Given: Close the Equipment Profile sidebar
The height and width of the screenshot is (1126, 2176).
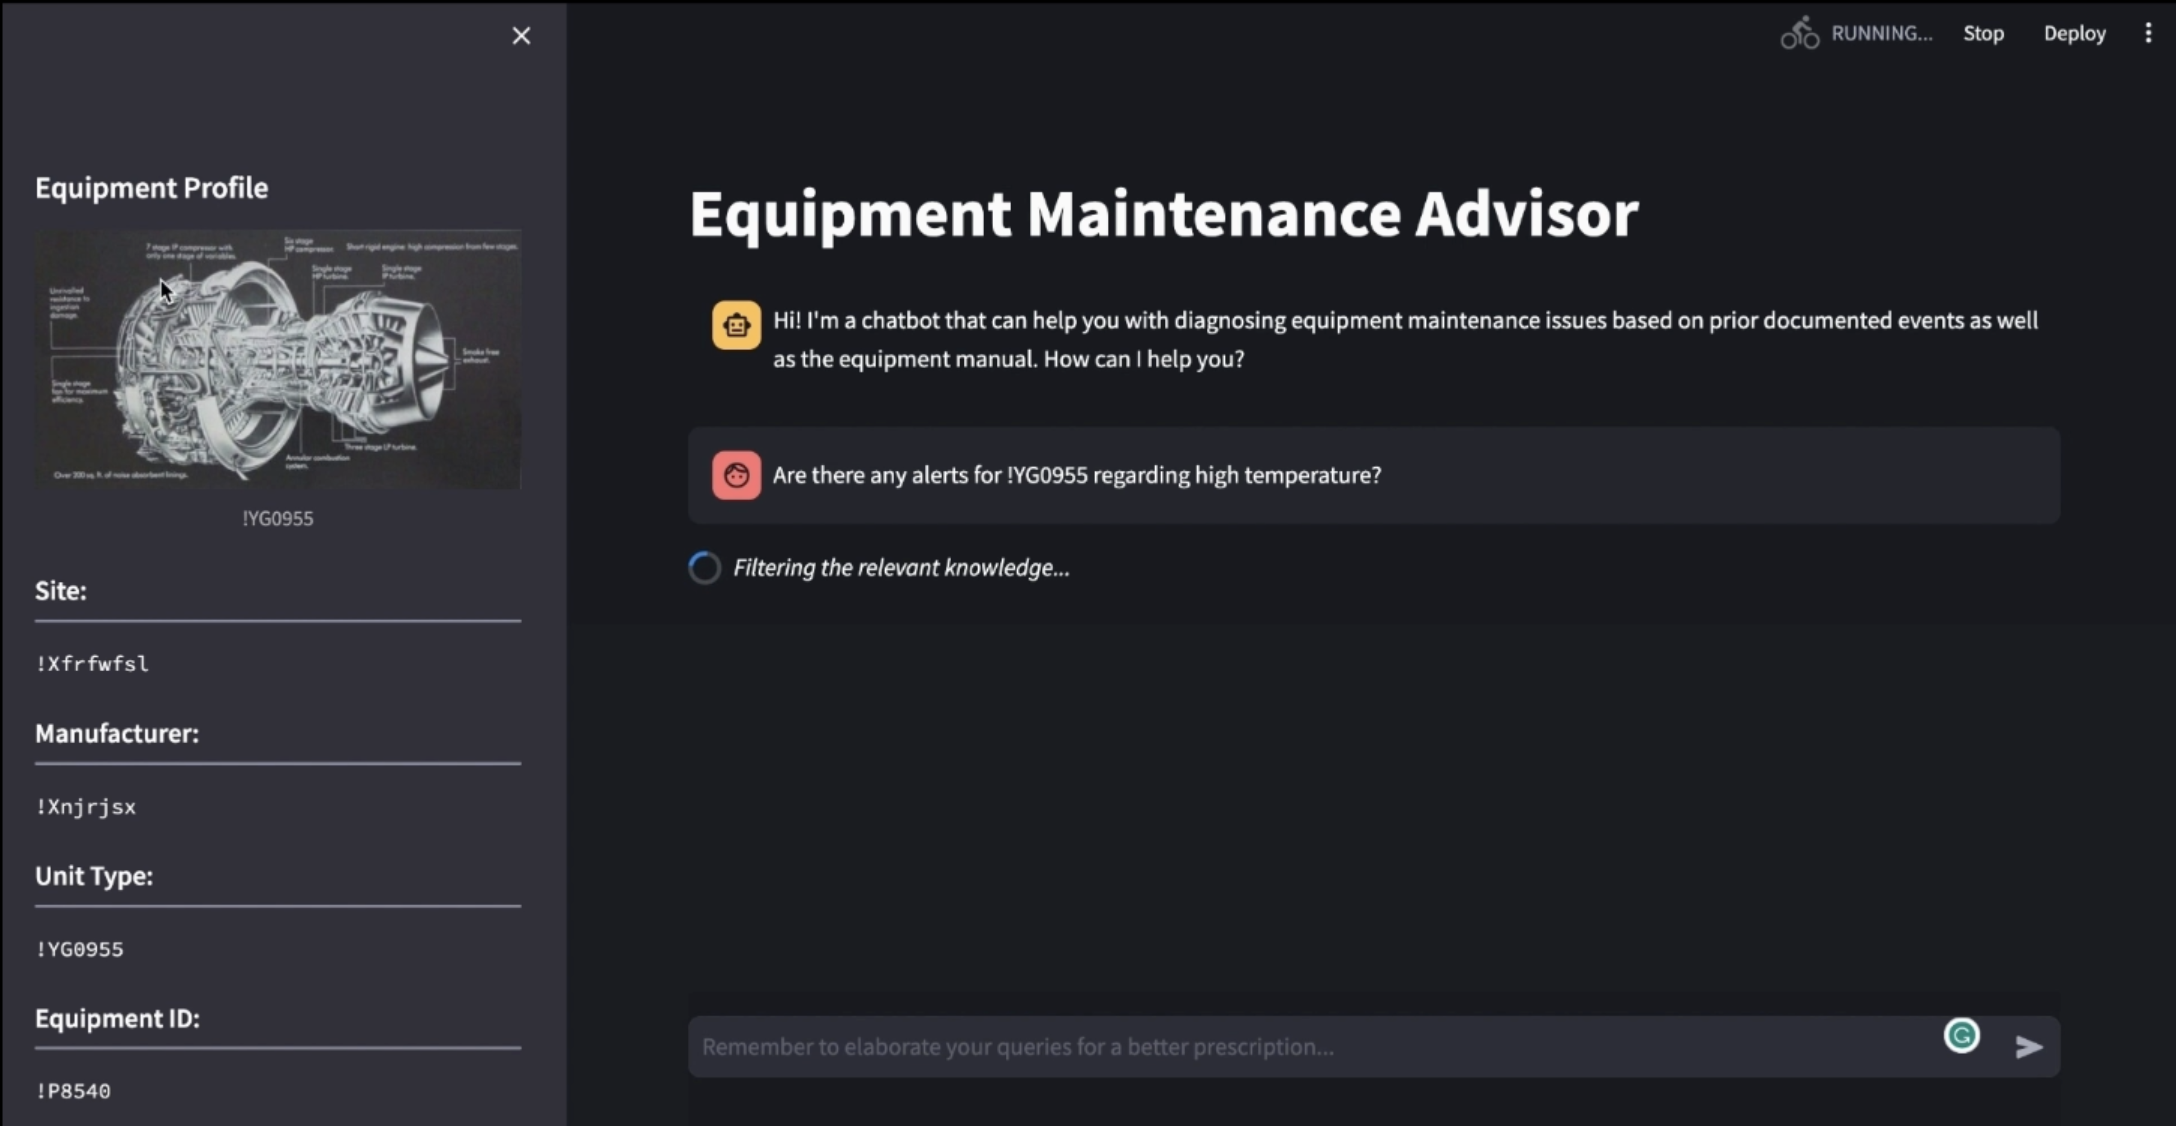Looking at the screenshot, I should [521, 36].
